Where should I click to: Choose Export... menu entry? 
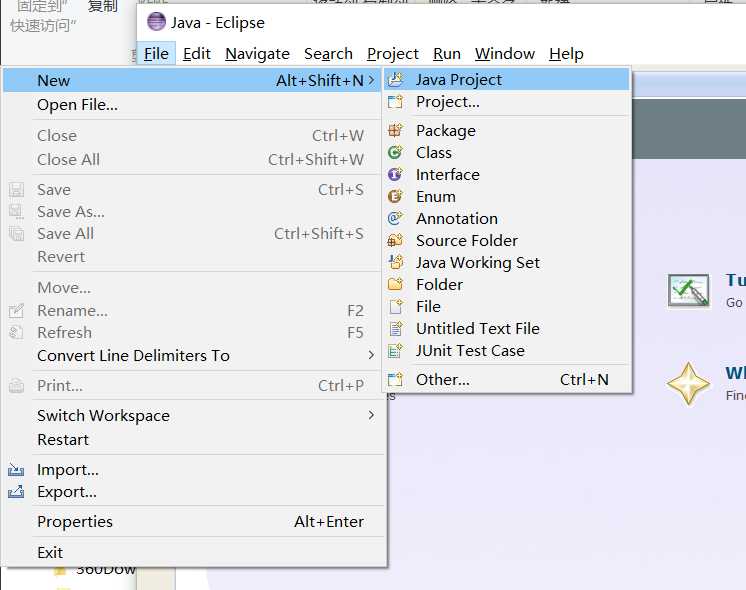194,492
